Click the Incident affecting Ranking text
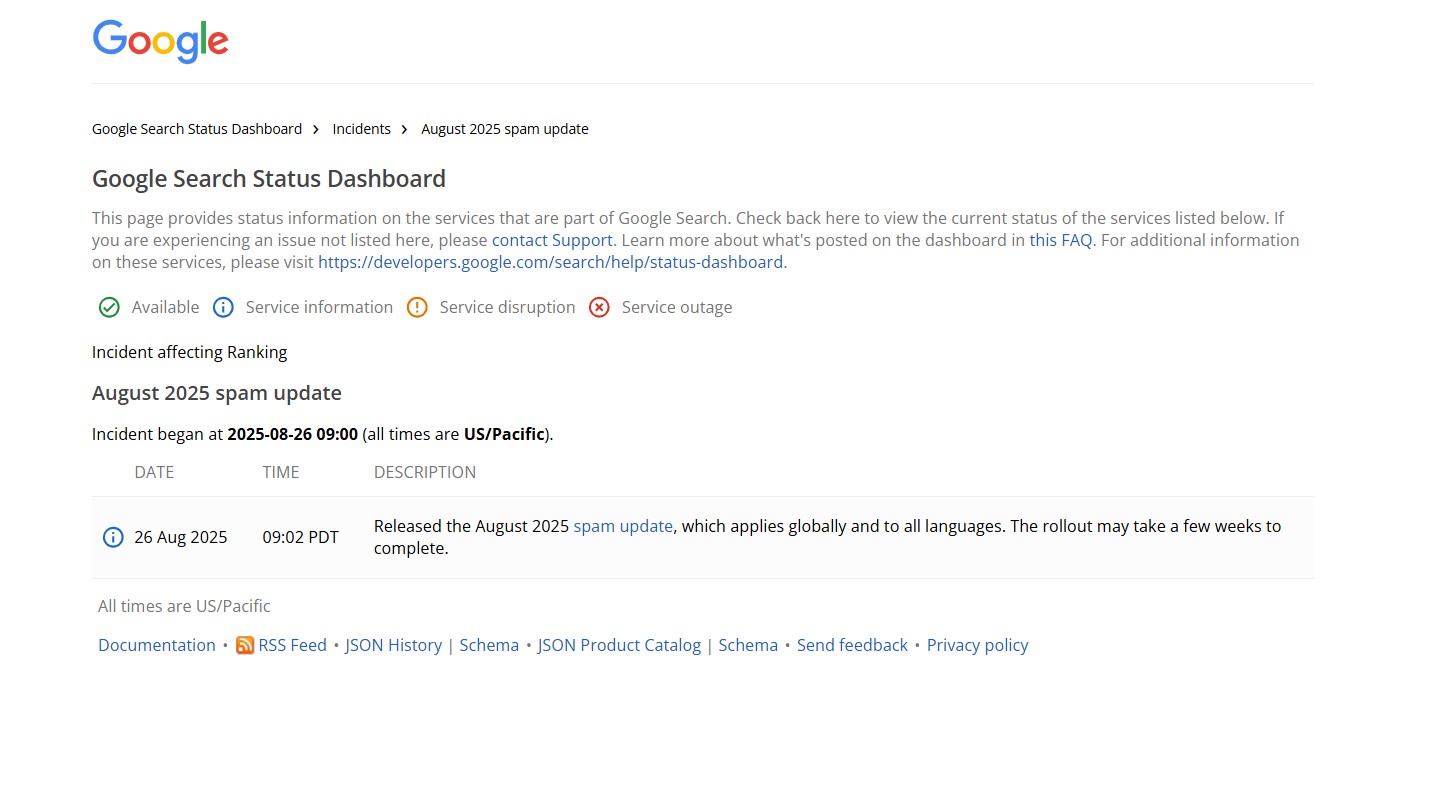 [x=190, y=352]
